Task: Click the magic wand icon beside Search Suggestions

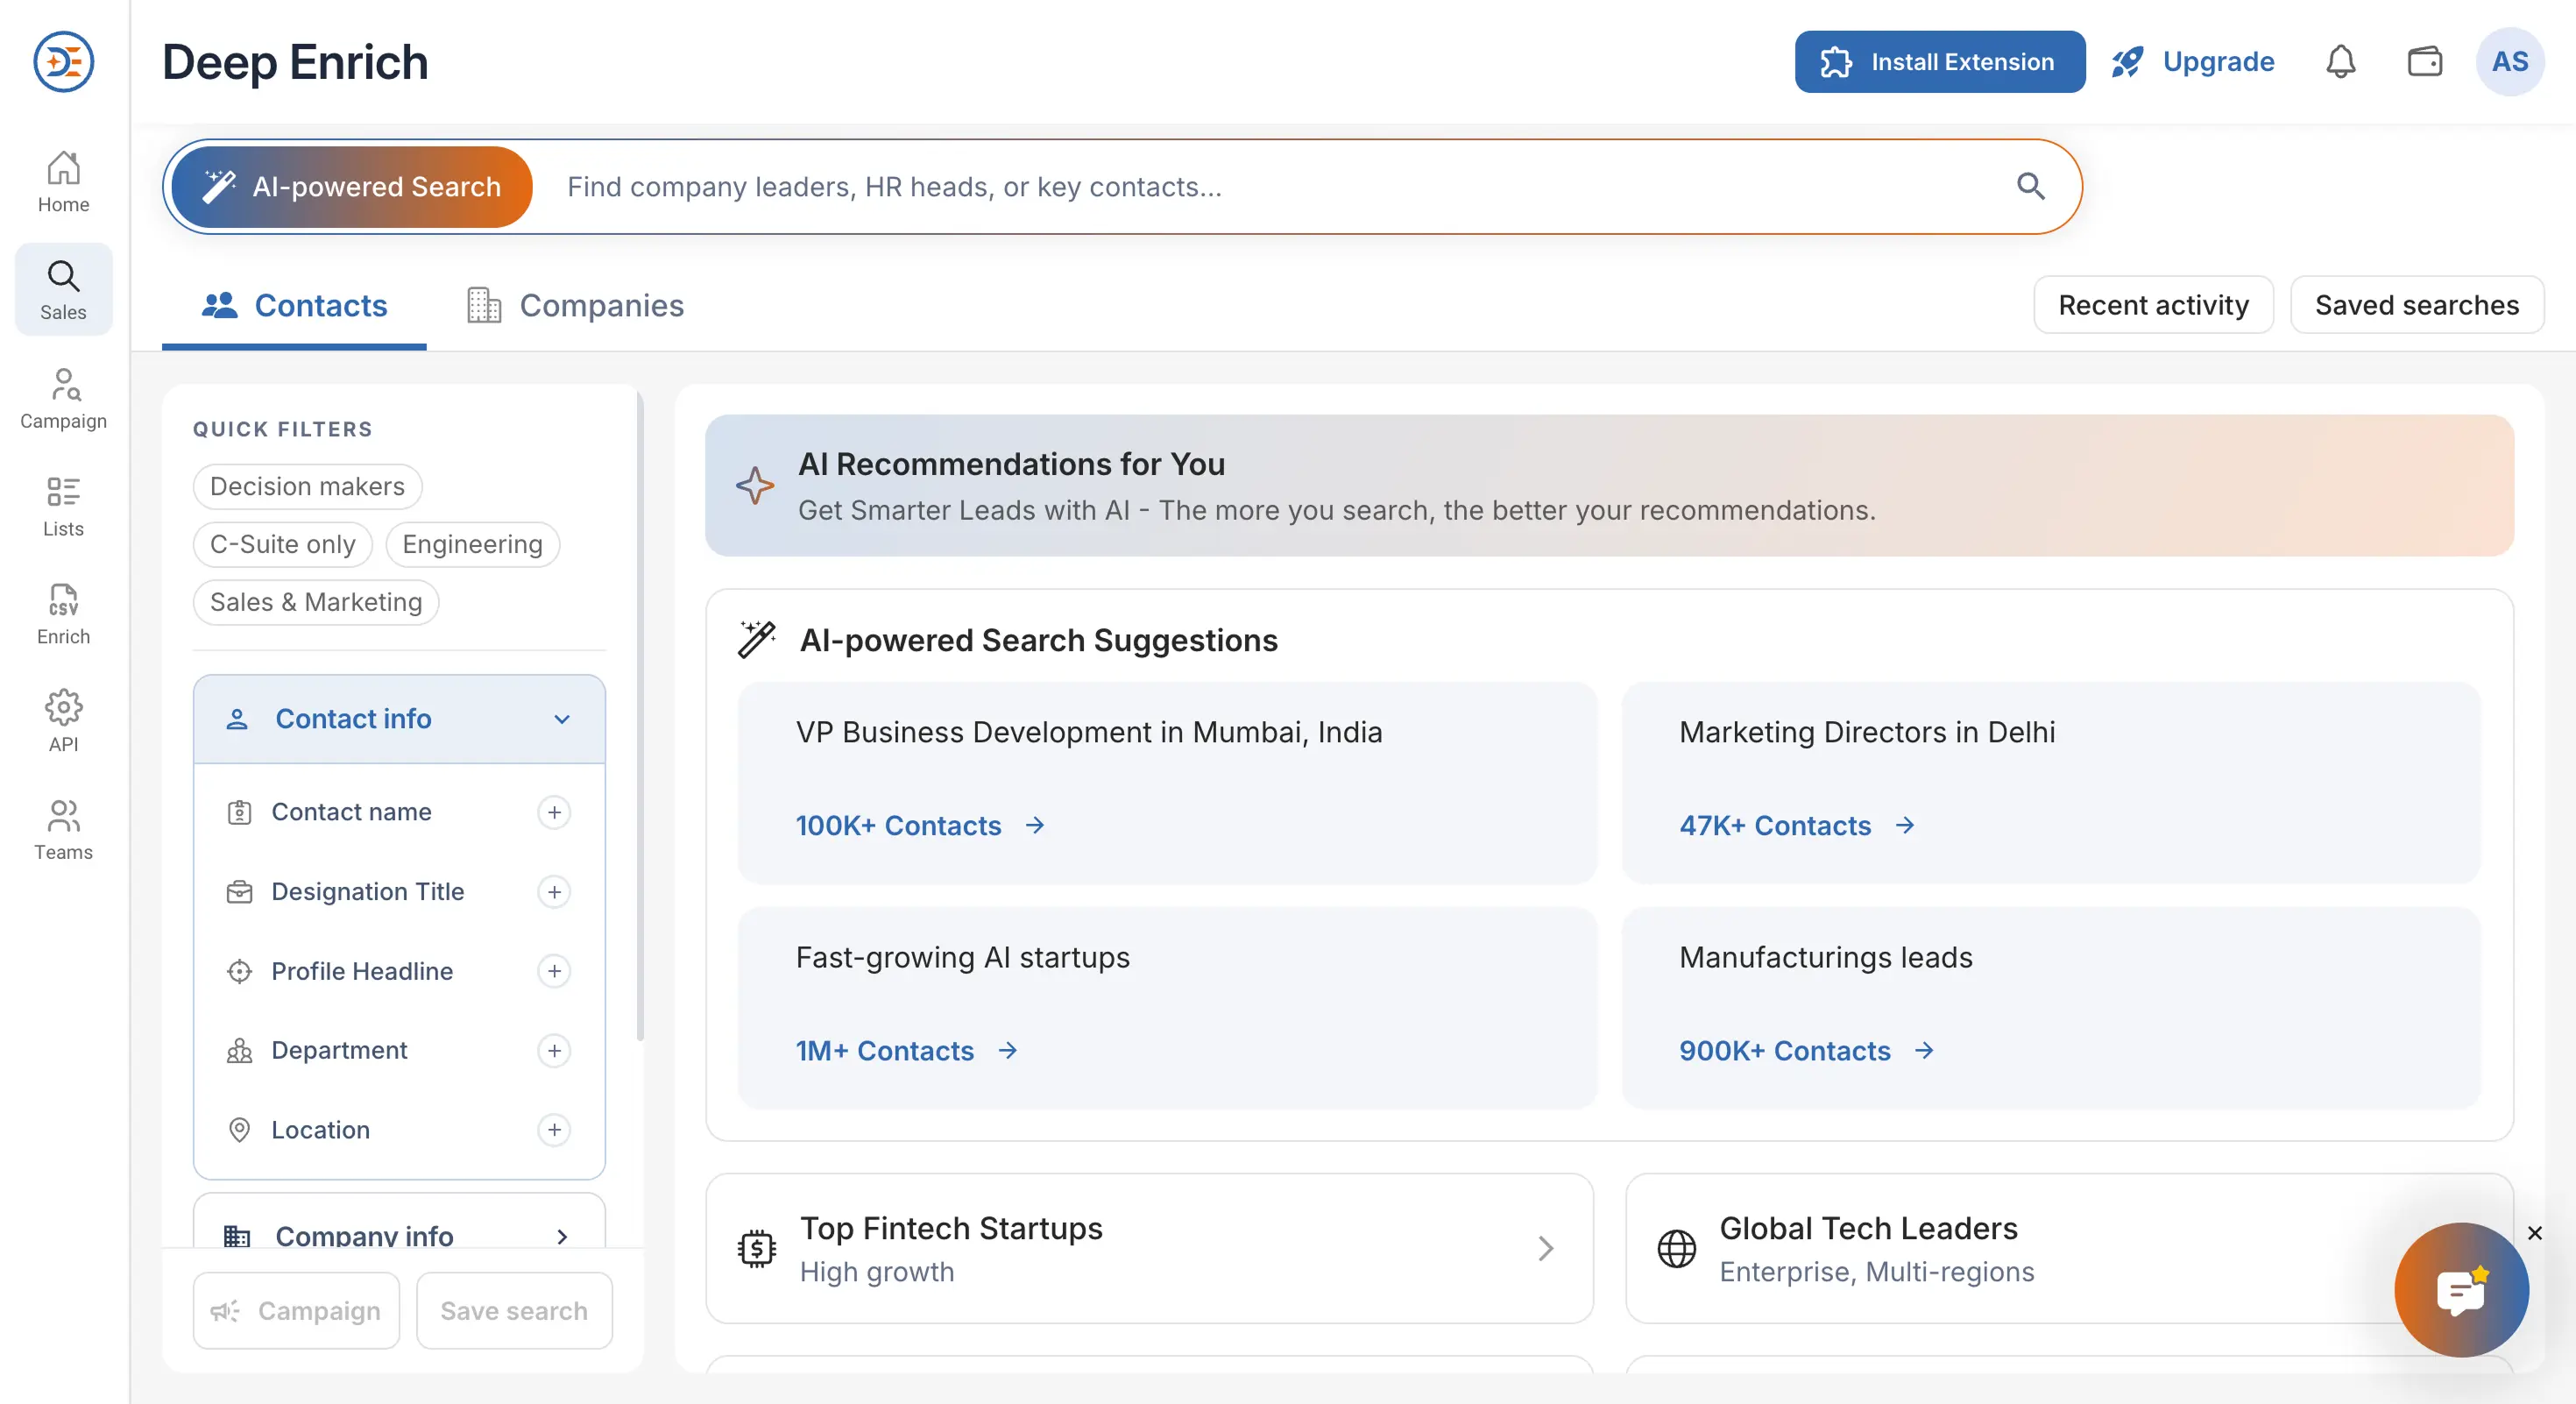Action: (x=757, y=640)
